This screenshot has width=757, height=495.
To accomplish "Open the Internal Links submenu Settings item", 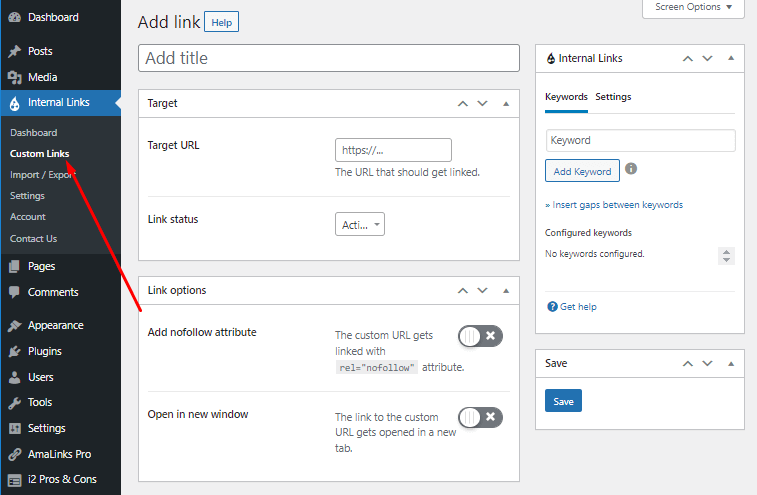I will [28, 196].
